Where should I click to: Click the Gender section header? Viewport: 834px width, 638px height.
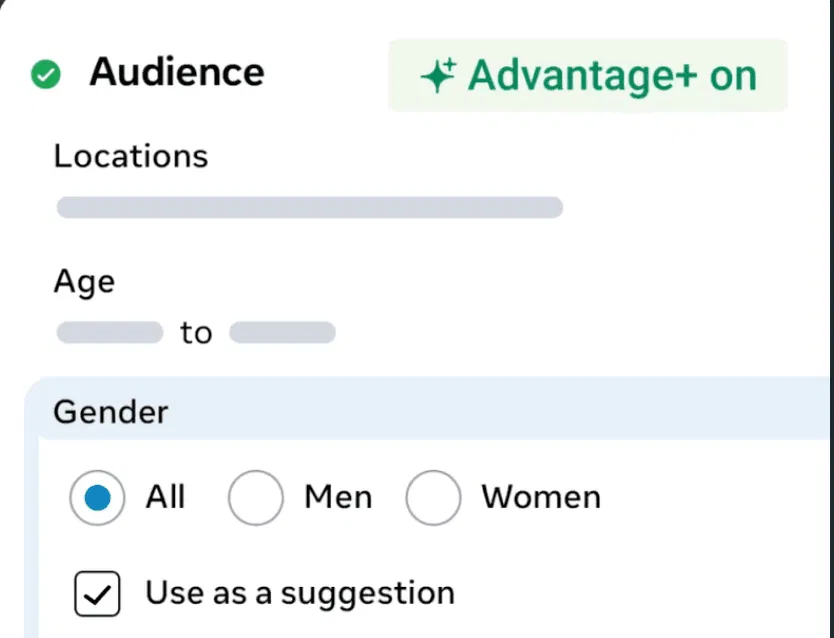(x=110, y=411)
